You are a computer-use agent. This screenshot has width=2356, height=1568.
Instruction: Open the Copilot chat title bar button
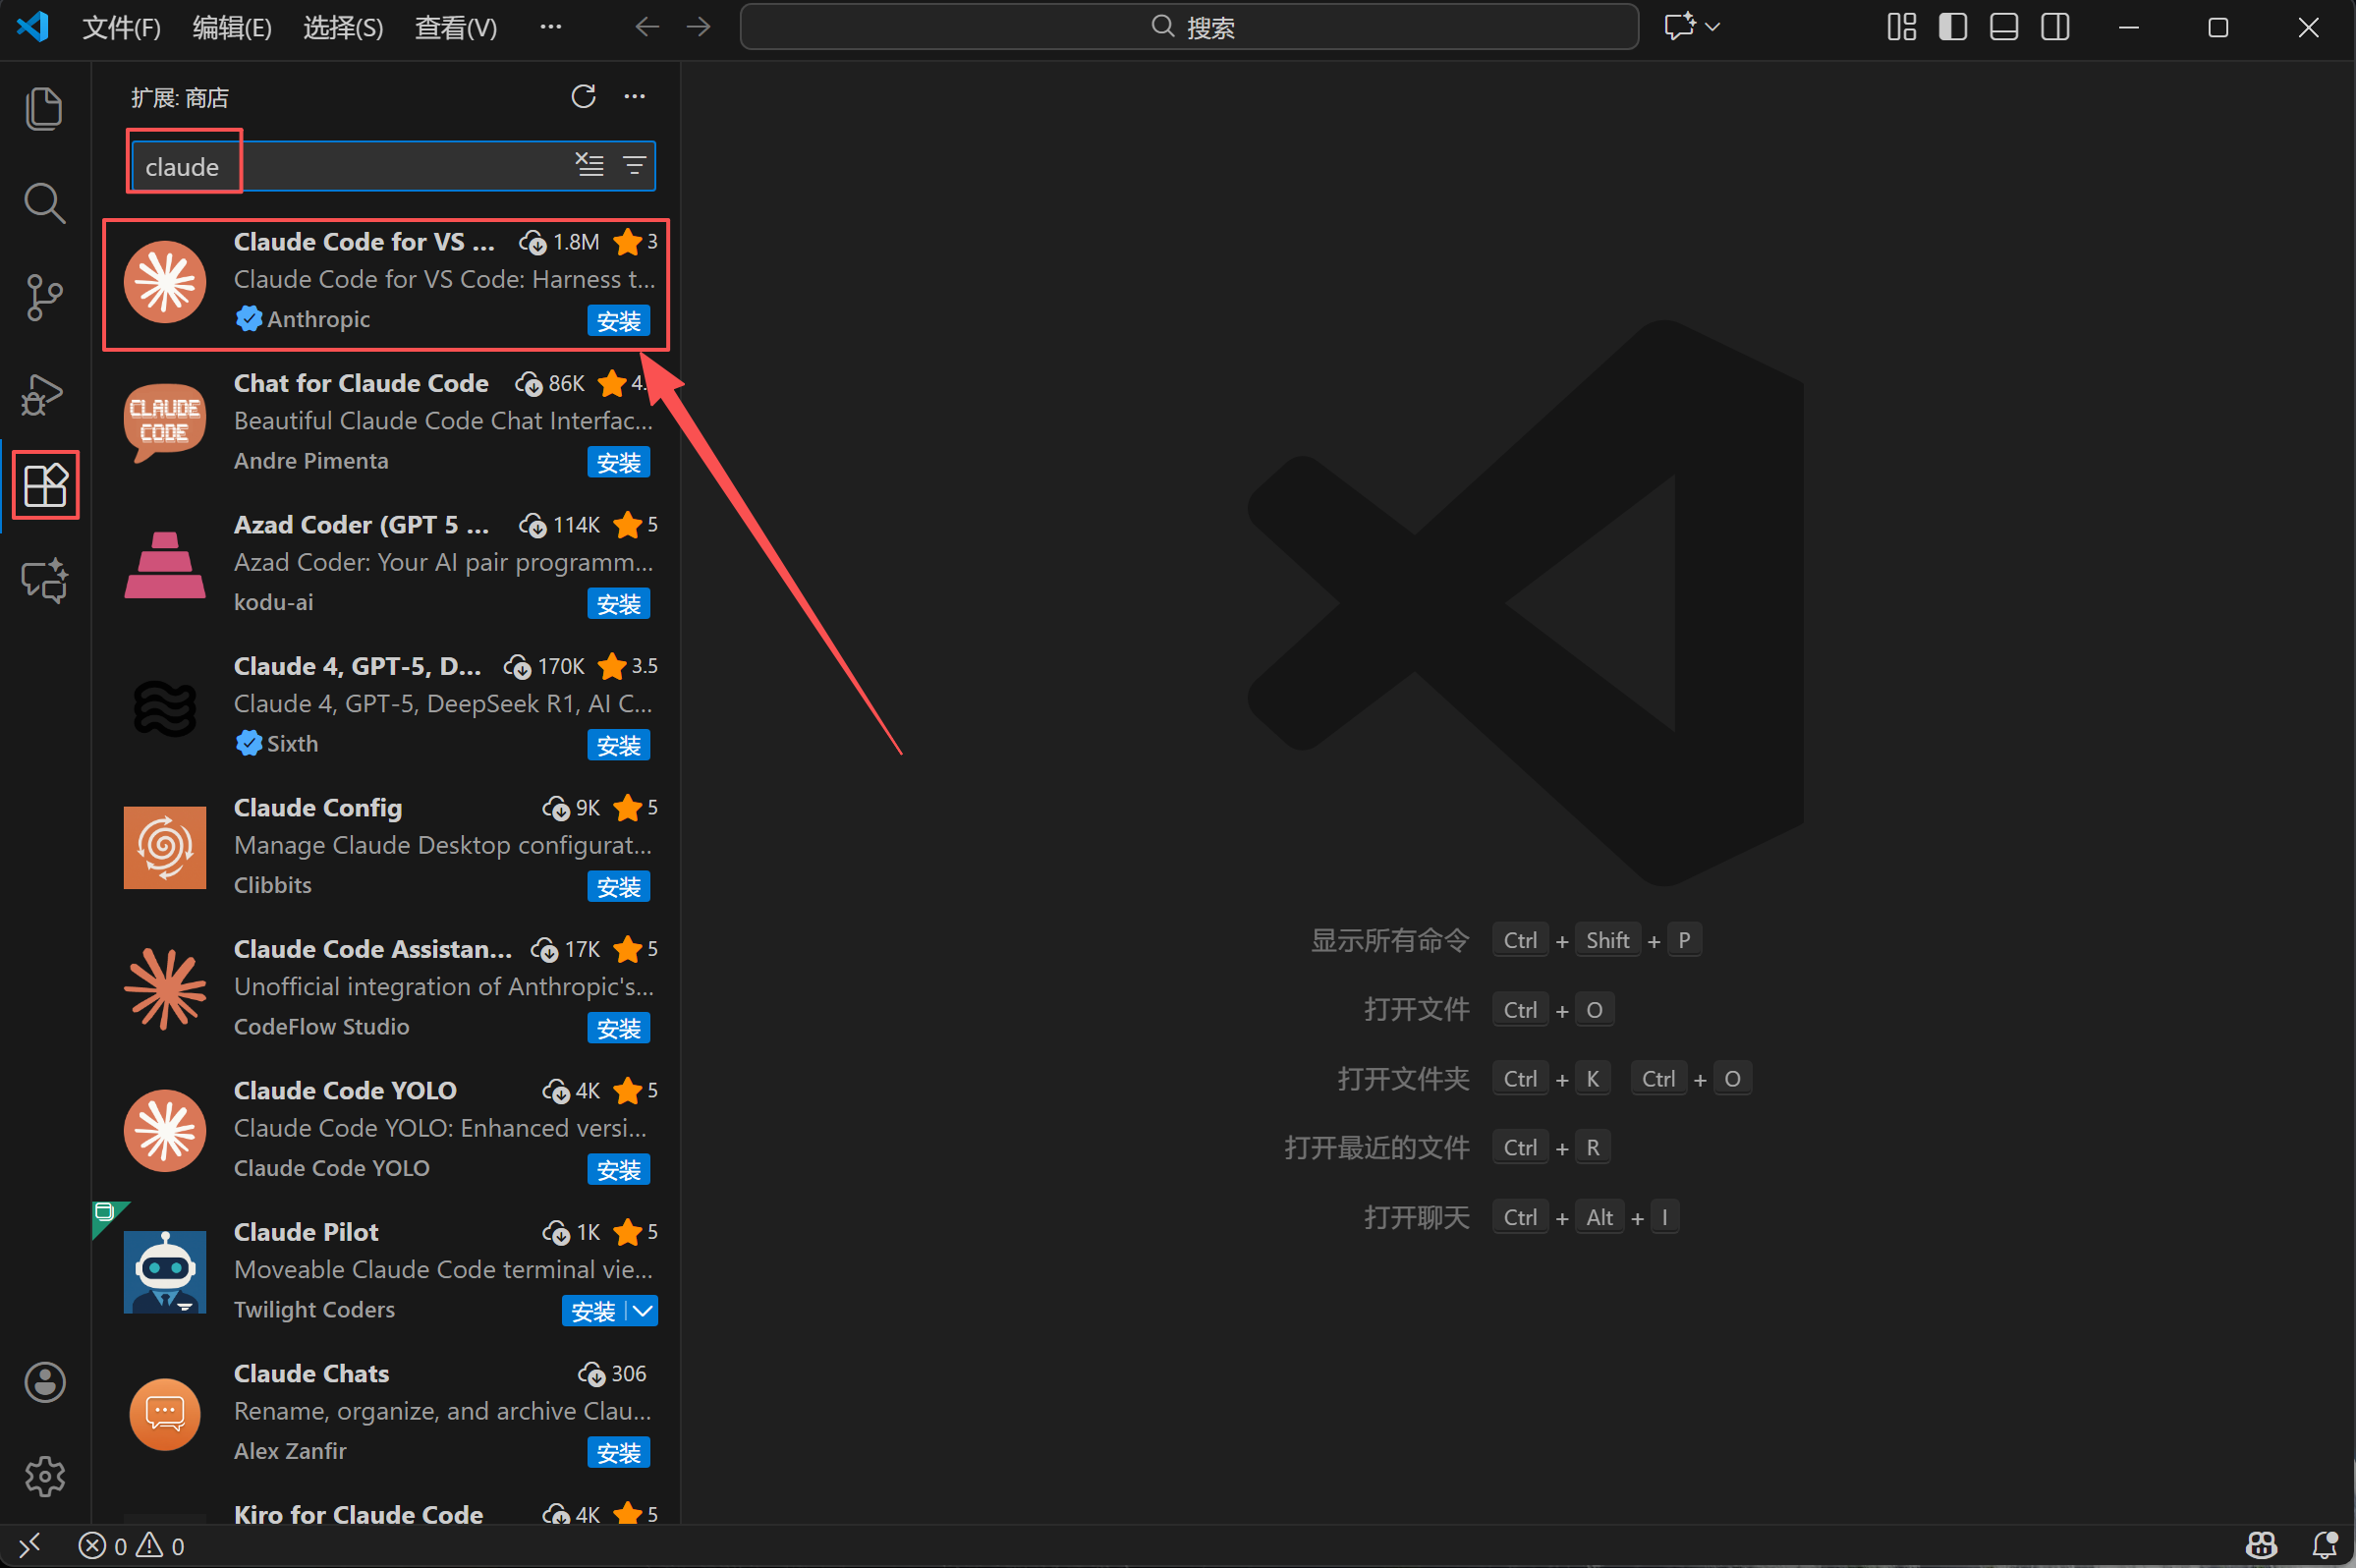(x=1680, y=26)
